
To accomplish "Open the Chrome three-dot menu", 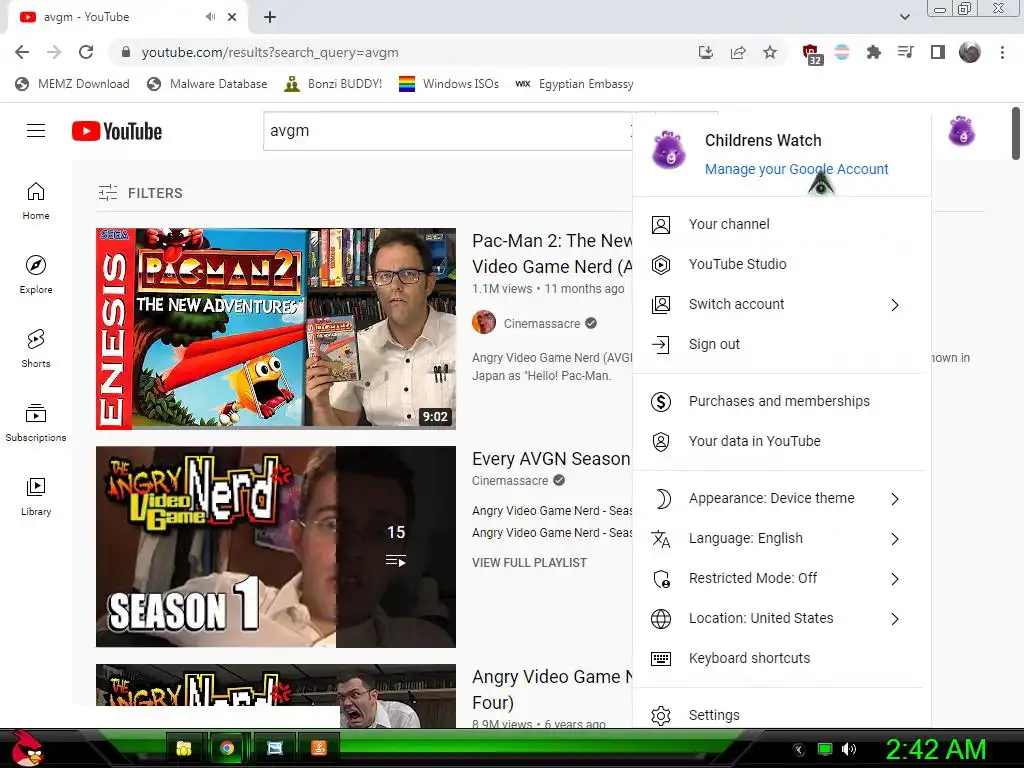I will tap(1002, 52).
